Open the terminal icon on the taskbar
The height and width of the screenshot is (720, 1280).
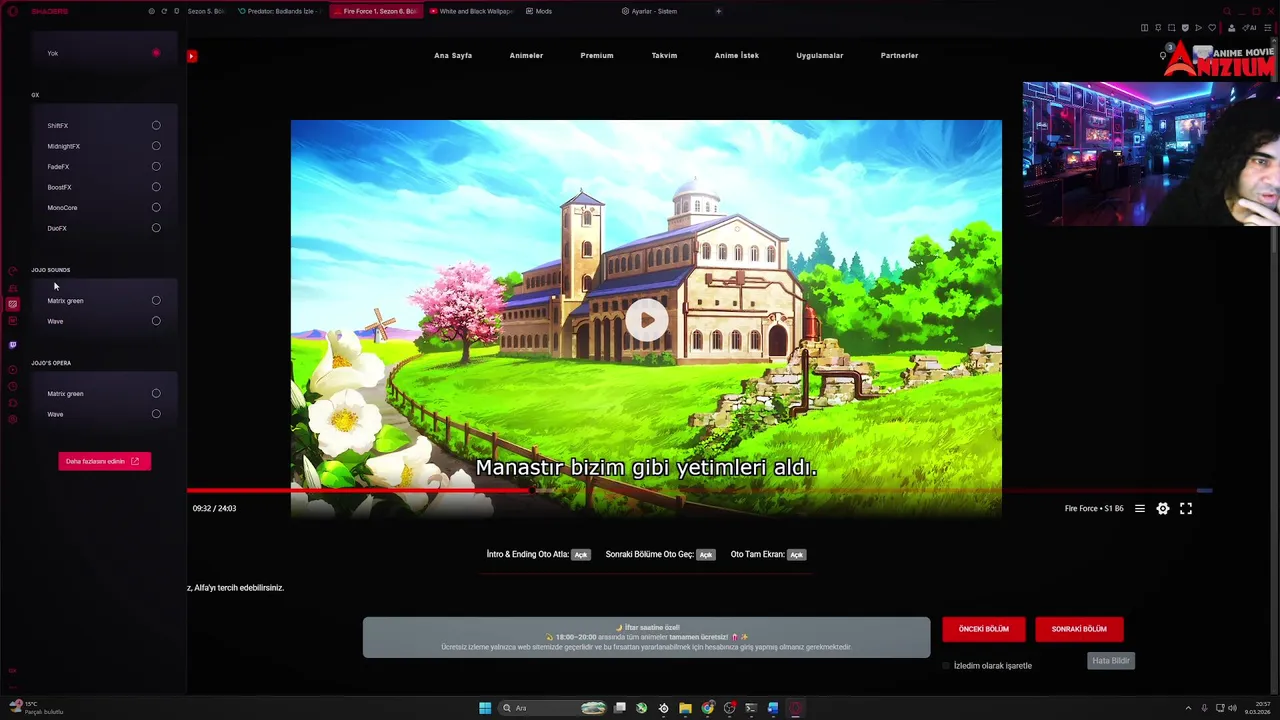point(751,708)
